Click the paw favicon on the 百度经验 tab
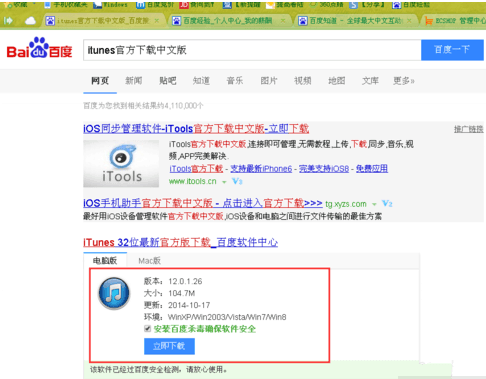Image resolution: width=486 pixels, height=379 pixels. [x=176, y=21]
